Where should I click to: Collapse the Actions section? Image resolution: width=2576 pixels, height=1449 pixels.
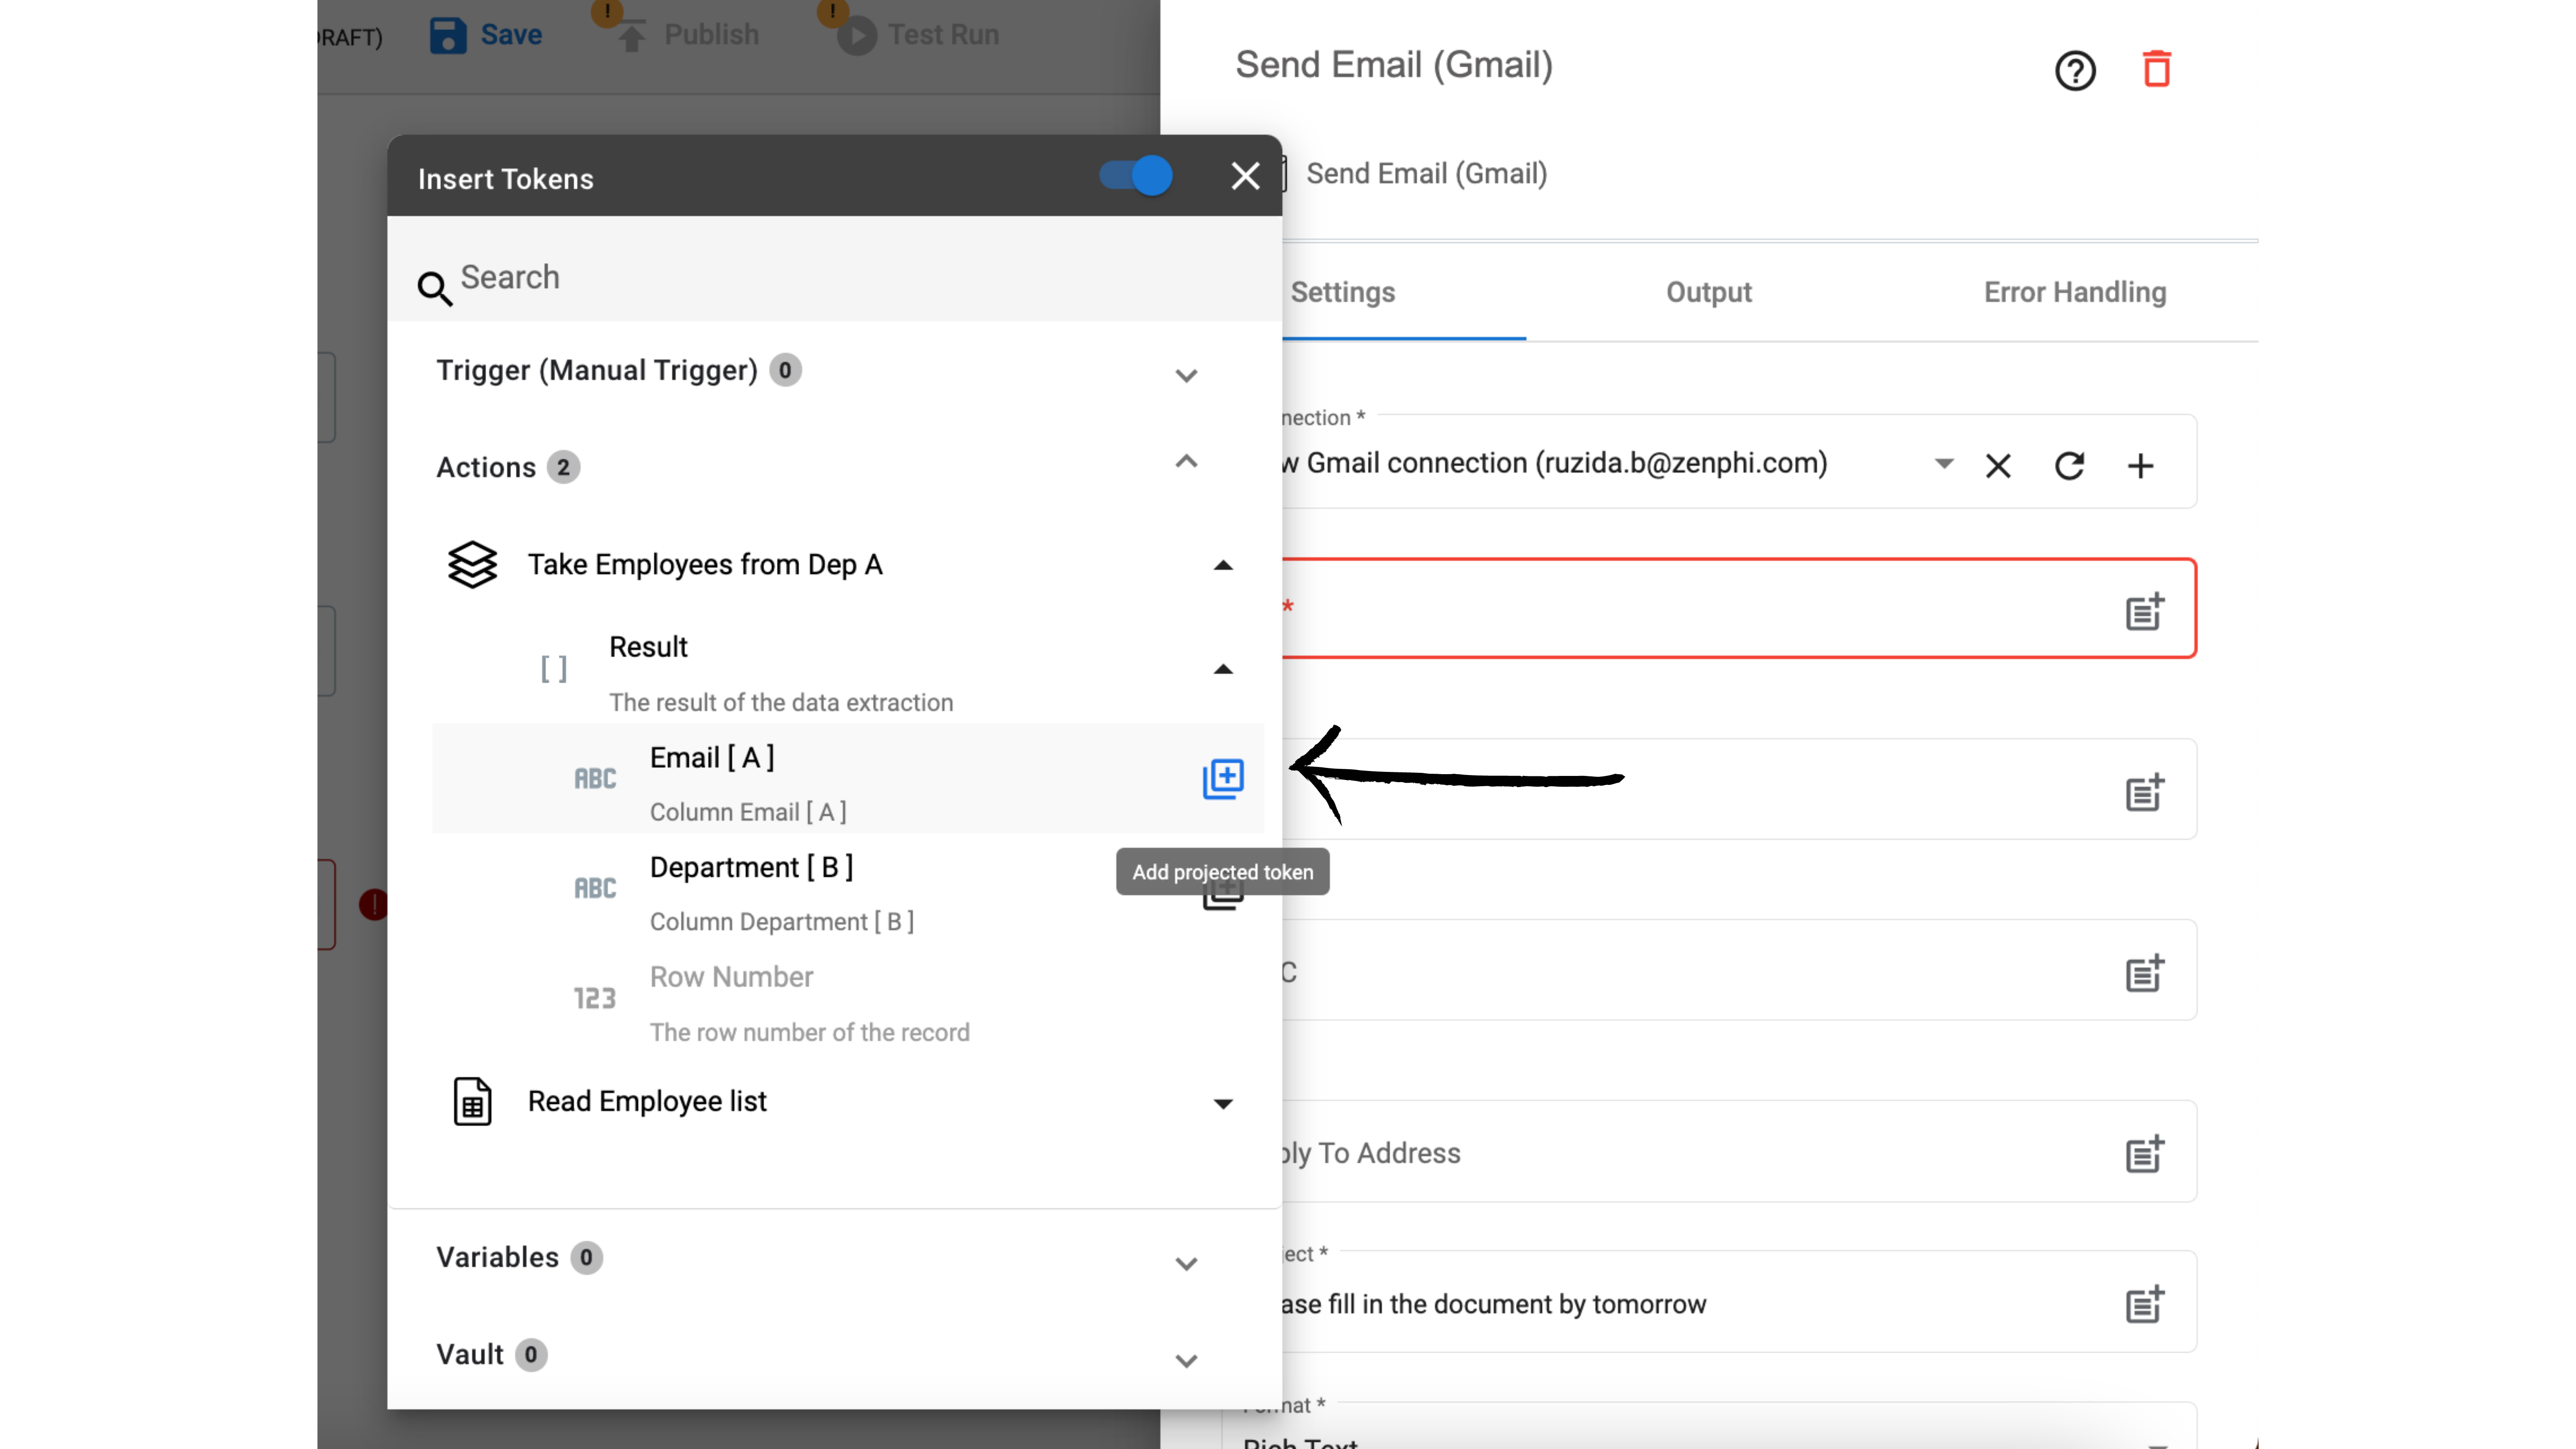point(1186,462)
